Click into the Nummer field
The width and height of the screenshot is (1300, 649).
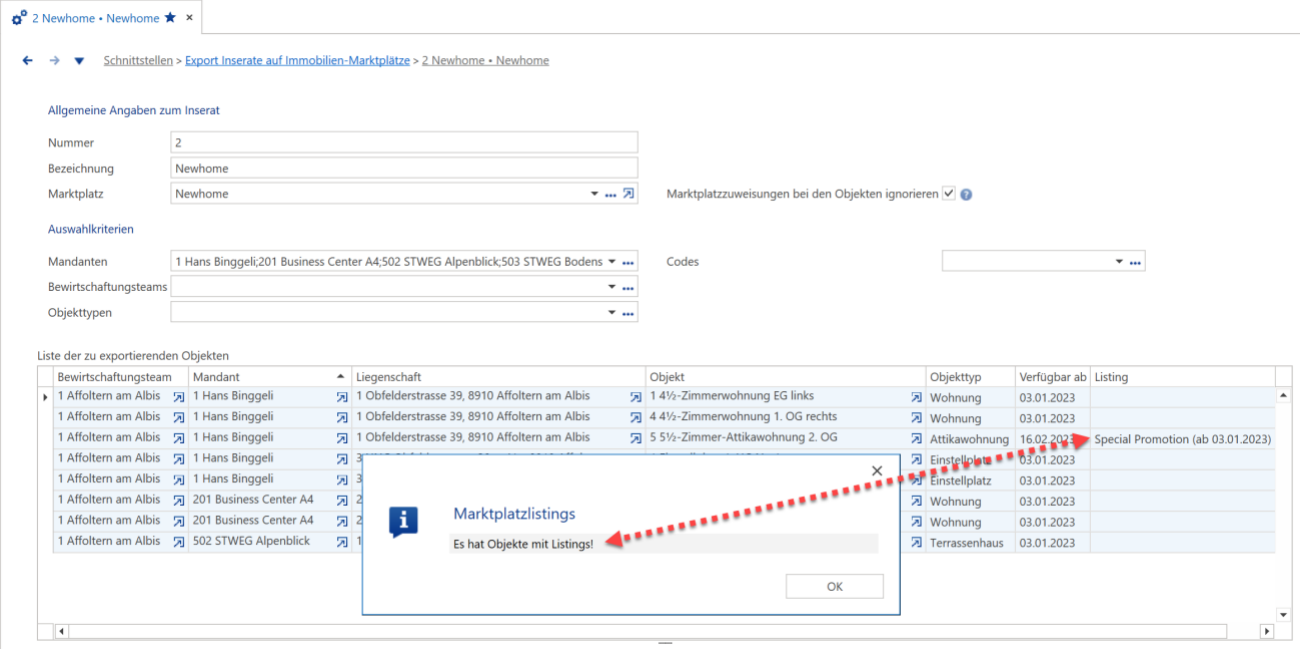404,143
